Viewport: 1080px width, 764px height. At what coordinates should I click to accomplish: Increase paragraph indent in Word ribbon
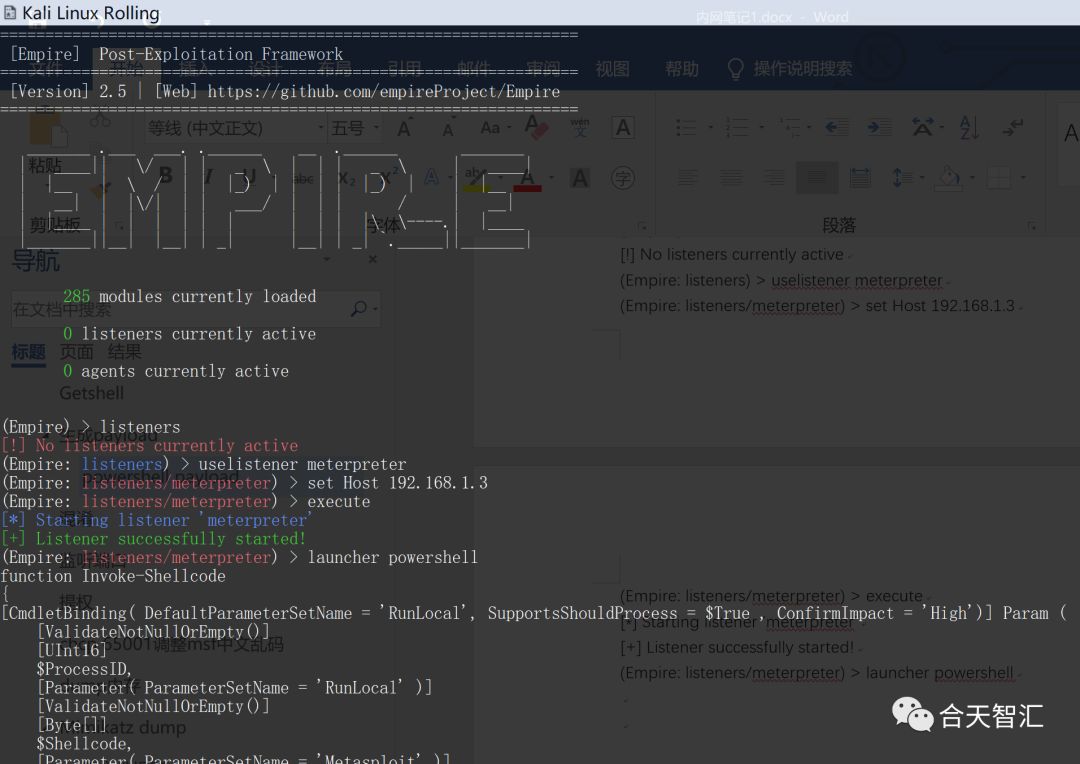pyautogui.click(x=880, y=127)
